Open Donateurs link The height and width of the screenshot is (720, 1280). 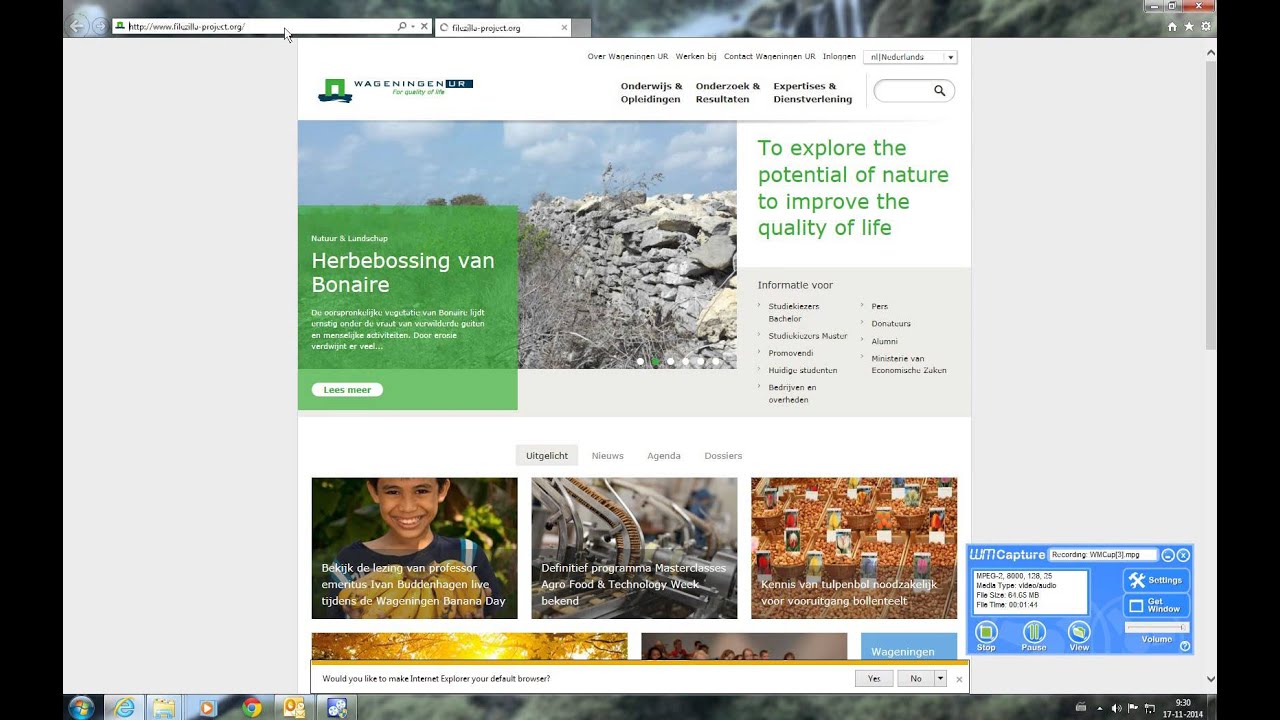891,324
